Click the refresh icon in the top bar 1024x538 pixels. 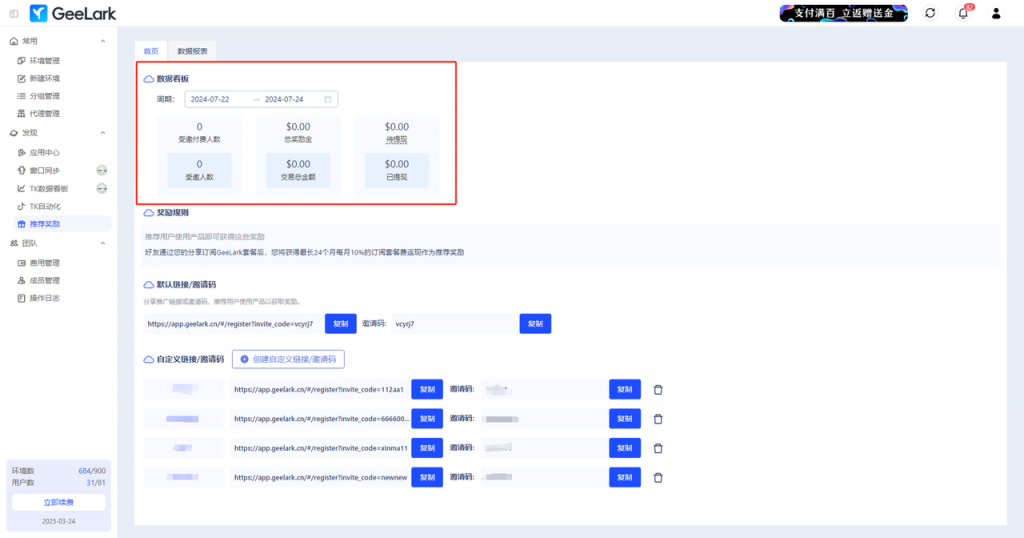[x=930, y=13]
